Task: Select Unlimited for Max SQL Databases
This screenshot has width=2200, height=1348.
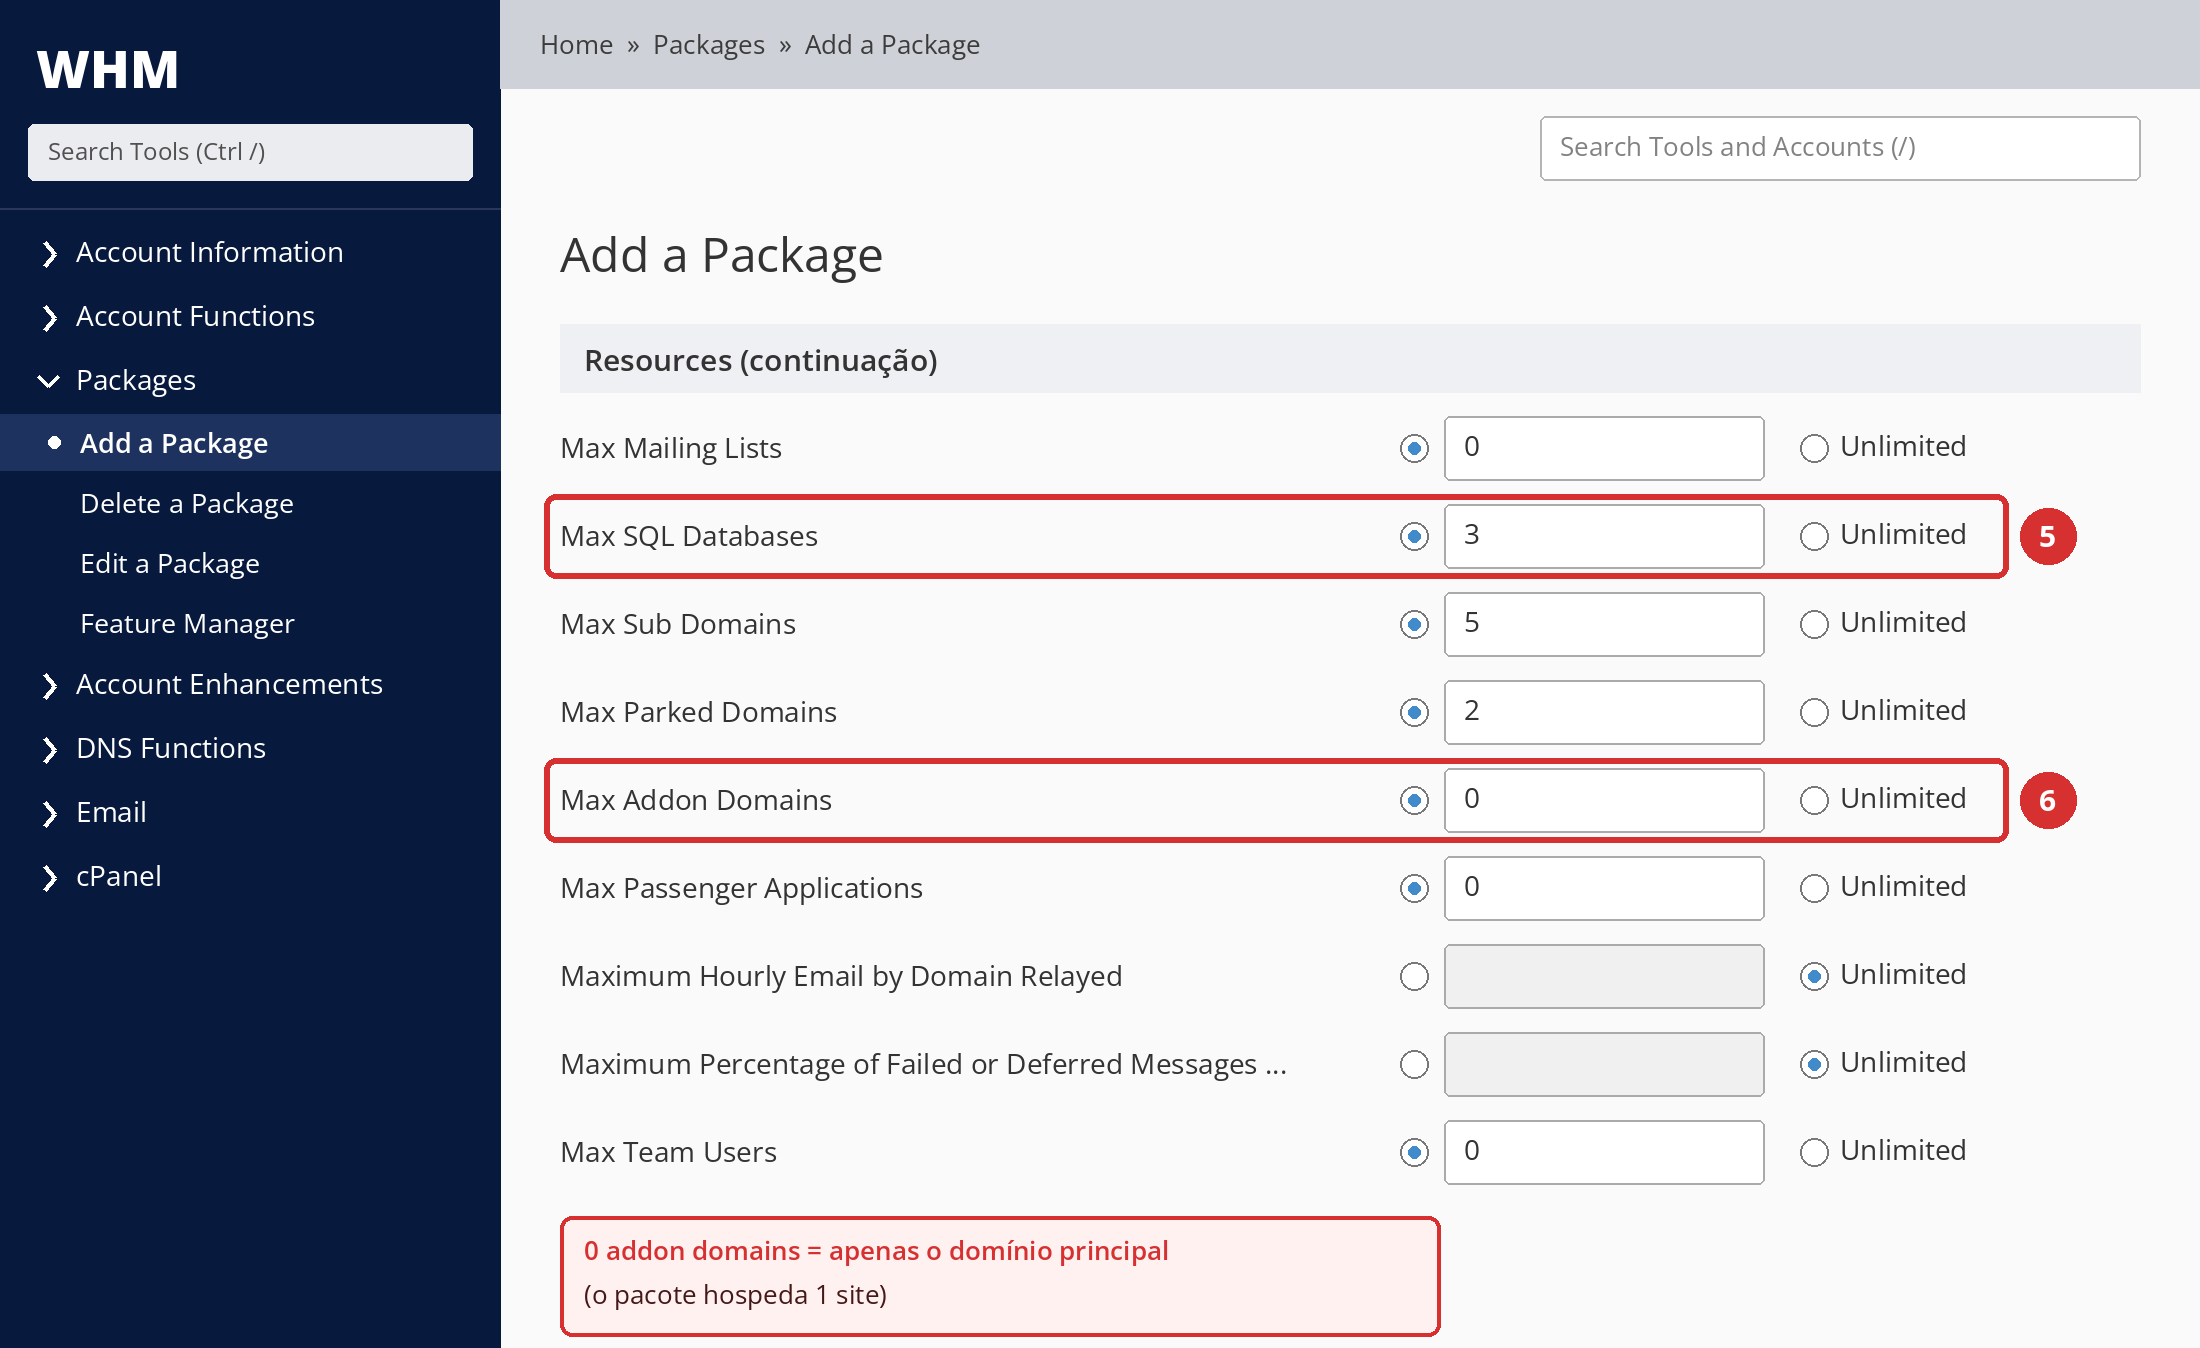Action: pyautogui.click(x=1814, y=536)
